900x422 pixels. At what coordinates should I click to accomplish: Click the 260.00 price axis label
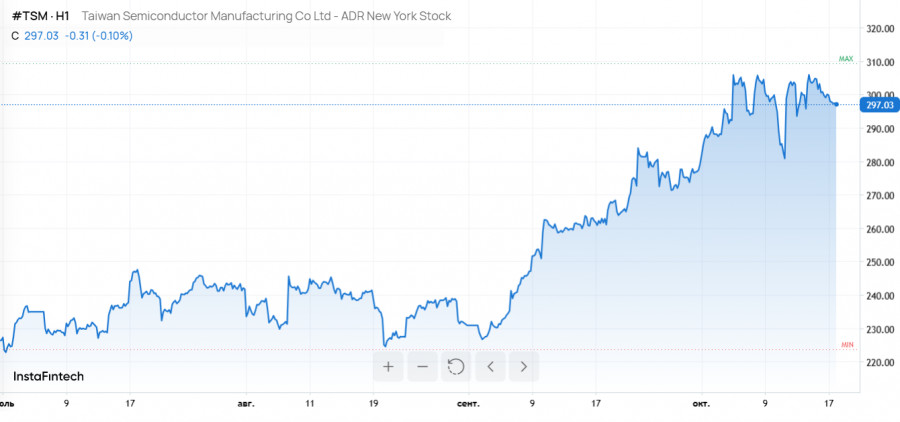click(x=879, y=229)
